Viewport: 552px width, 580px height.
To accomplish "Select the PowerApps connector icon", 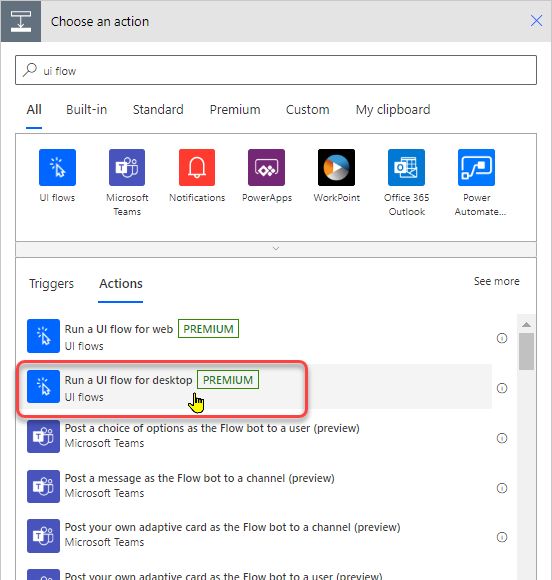I will (x=266, y=168).
